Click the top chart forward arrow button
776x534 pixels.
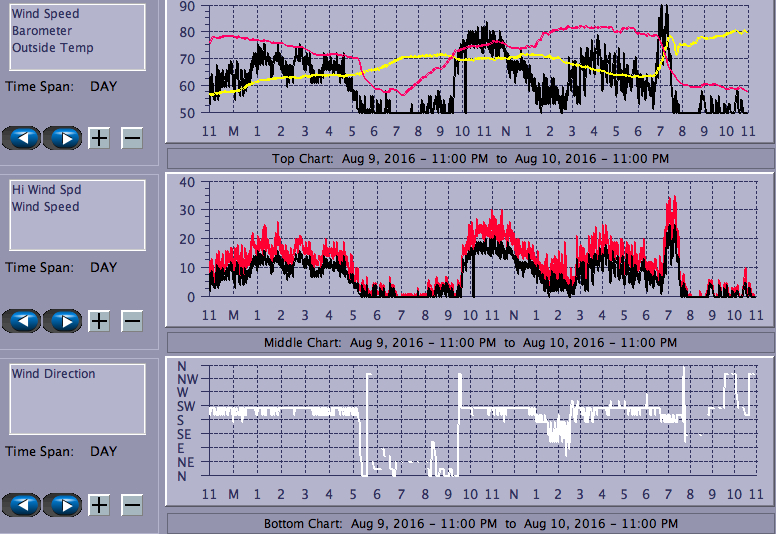point(62,138)
